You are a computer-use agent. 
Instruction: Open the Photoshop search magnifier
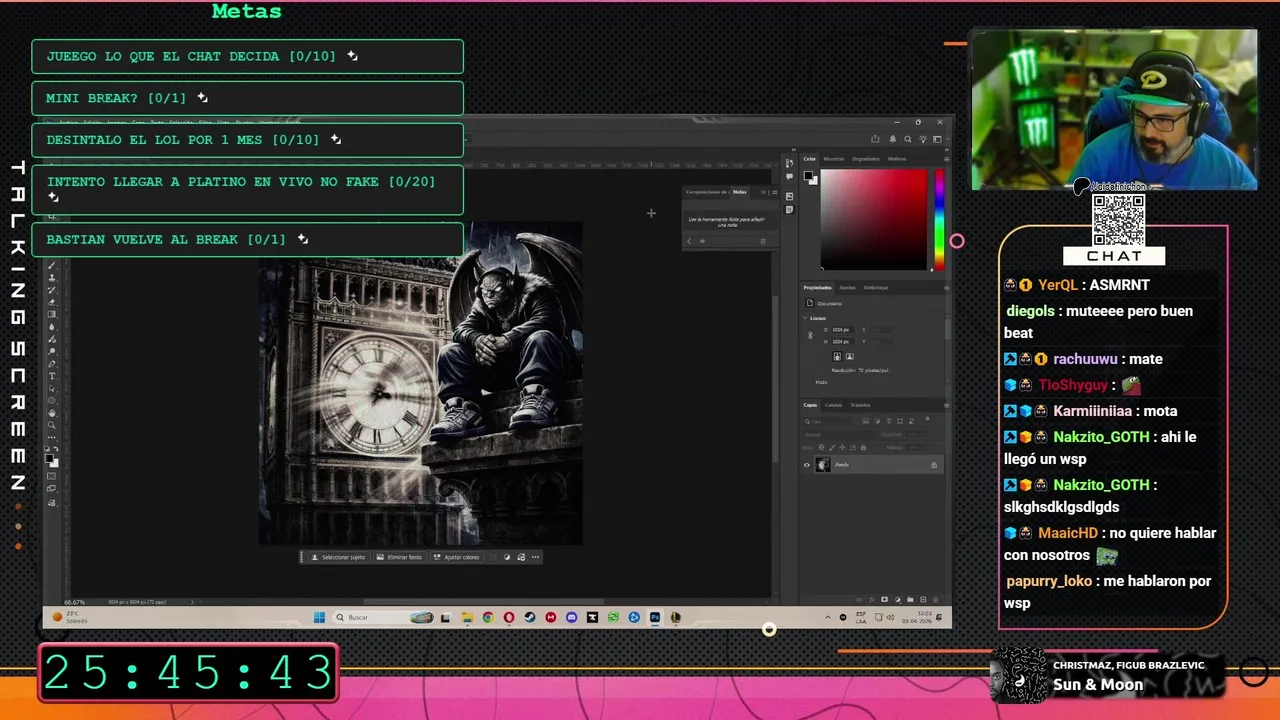(908, 139)
